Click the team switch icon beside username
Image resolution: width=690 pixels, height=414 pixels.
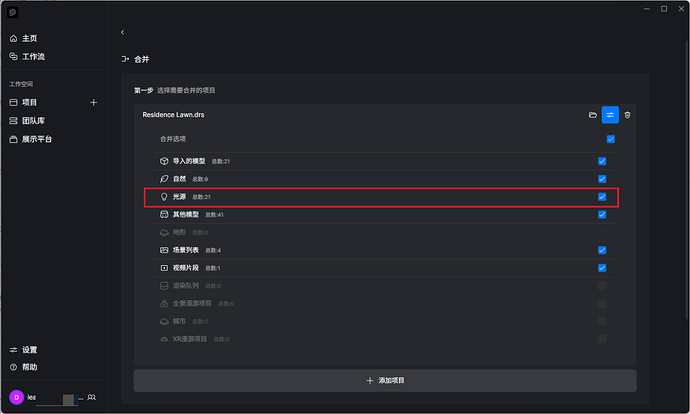pos(92,397)
